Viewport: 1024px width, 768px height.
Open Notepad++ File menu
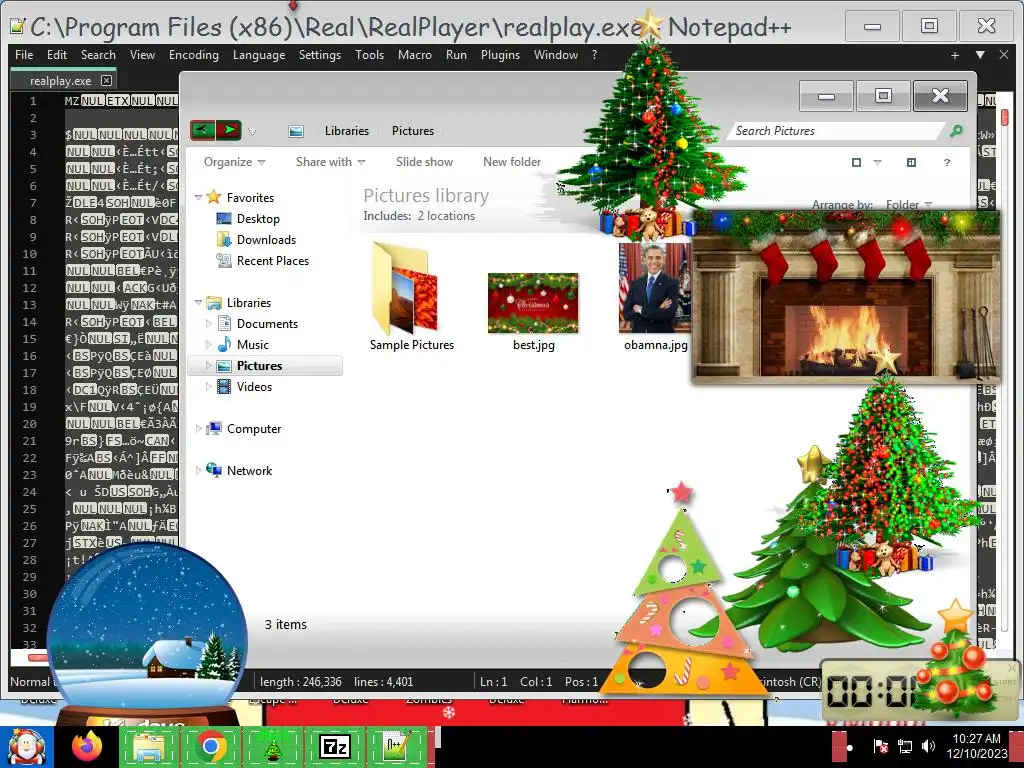pyautogui.click(x=24, y=55)
